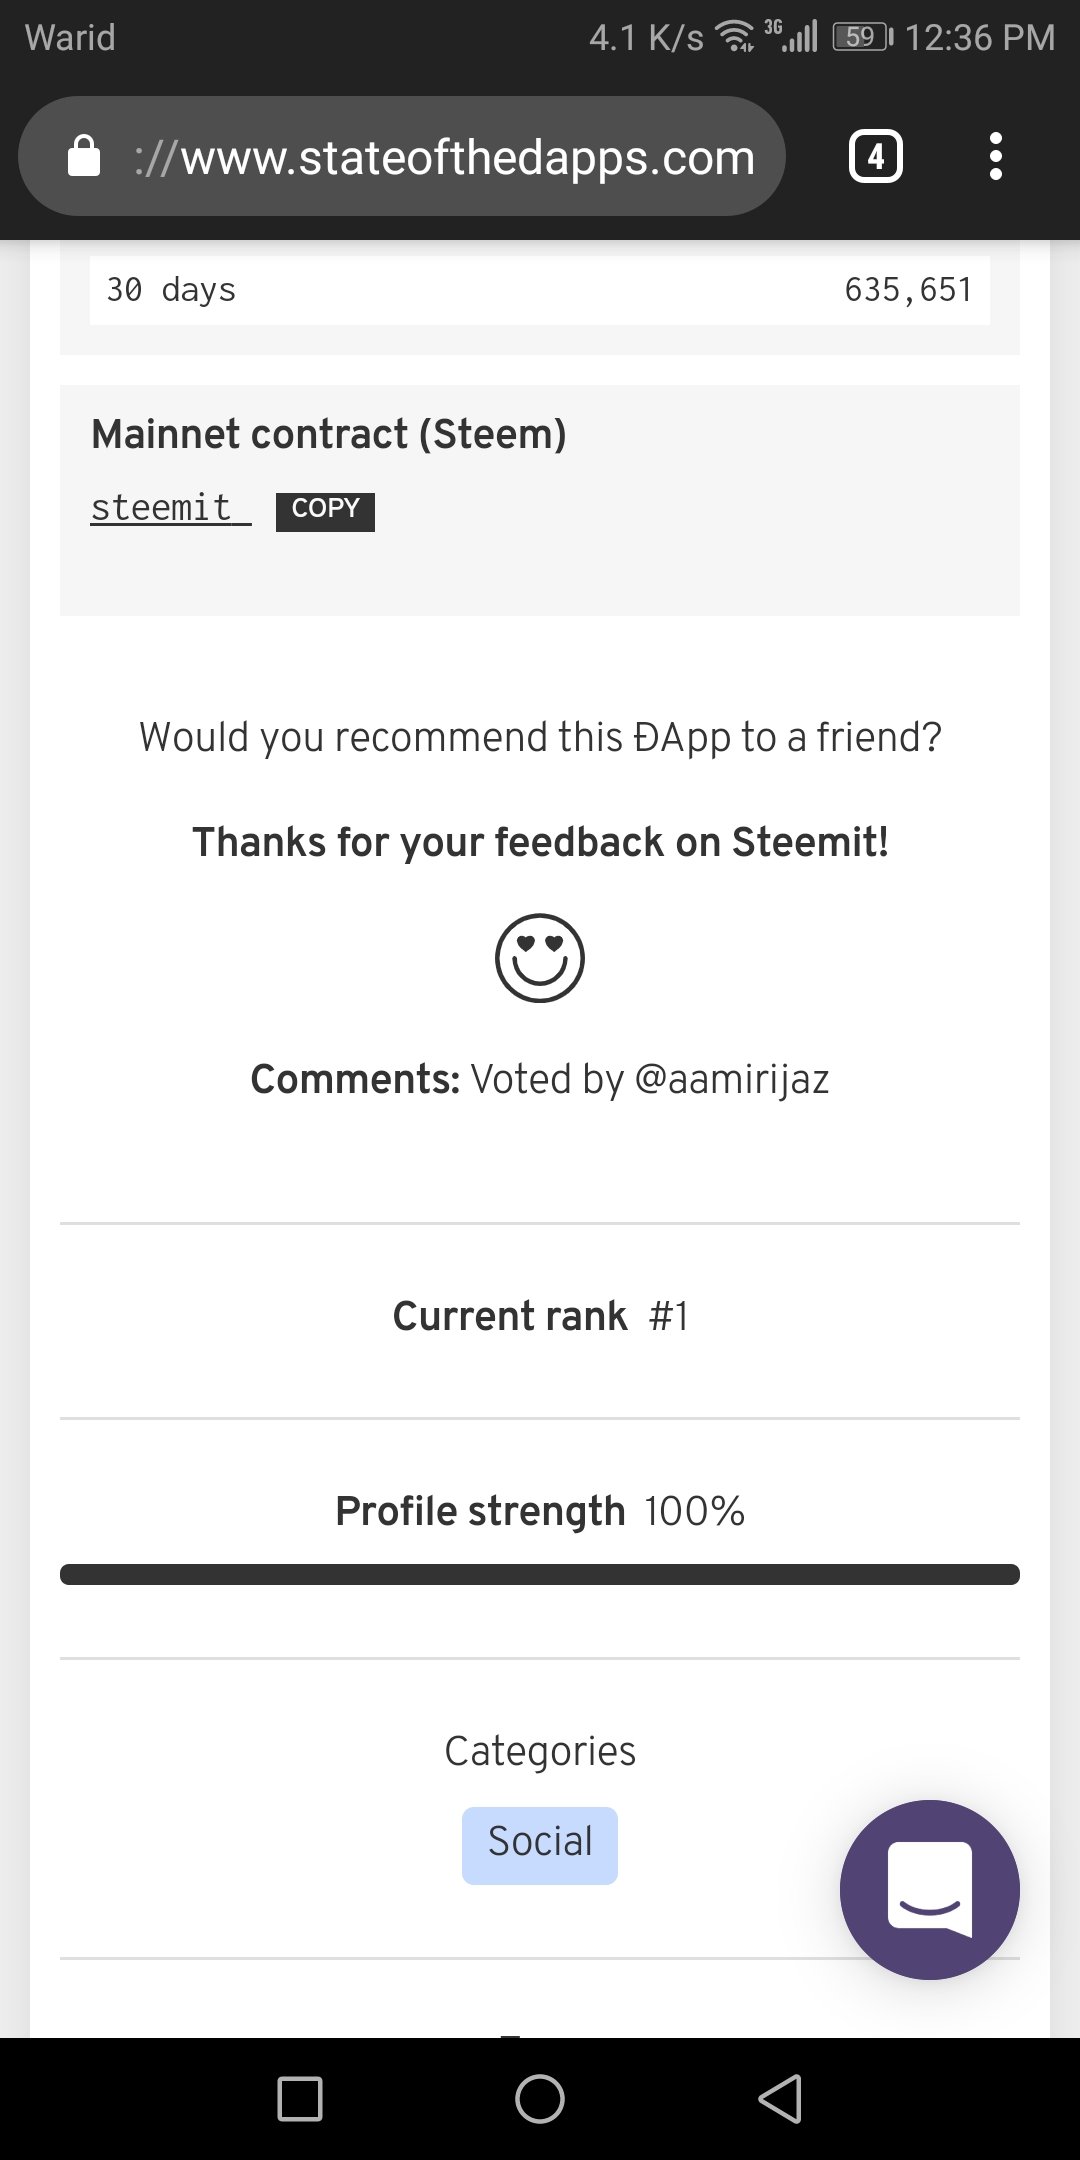Click the Profile strength progress bar
1080x2160 pixels.
click(x=540, y=1575)
